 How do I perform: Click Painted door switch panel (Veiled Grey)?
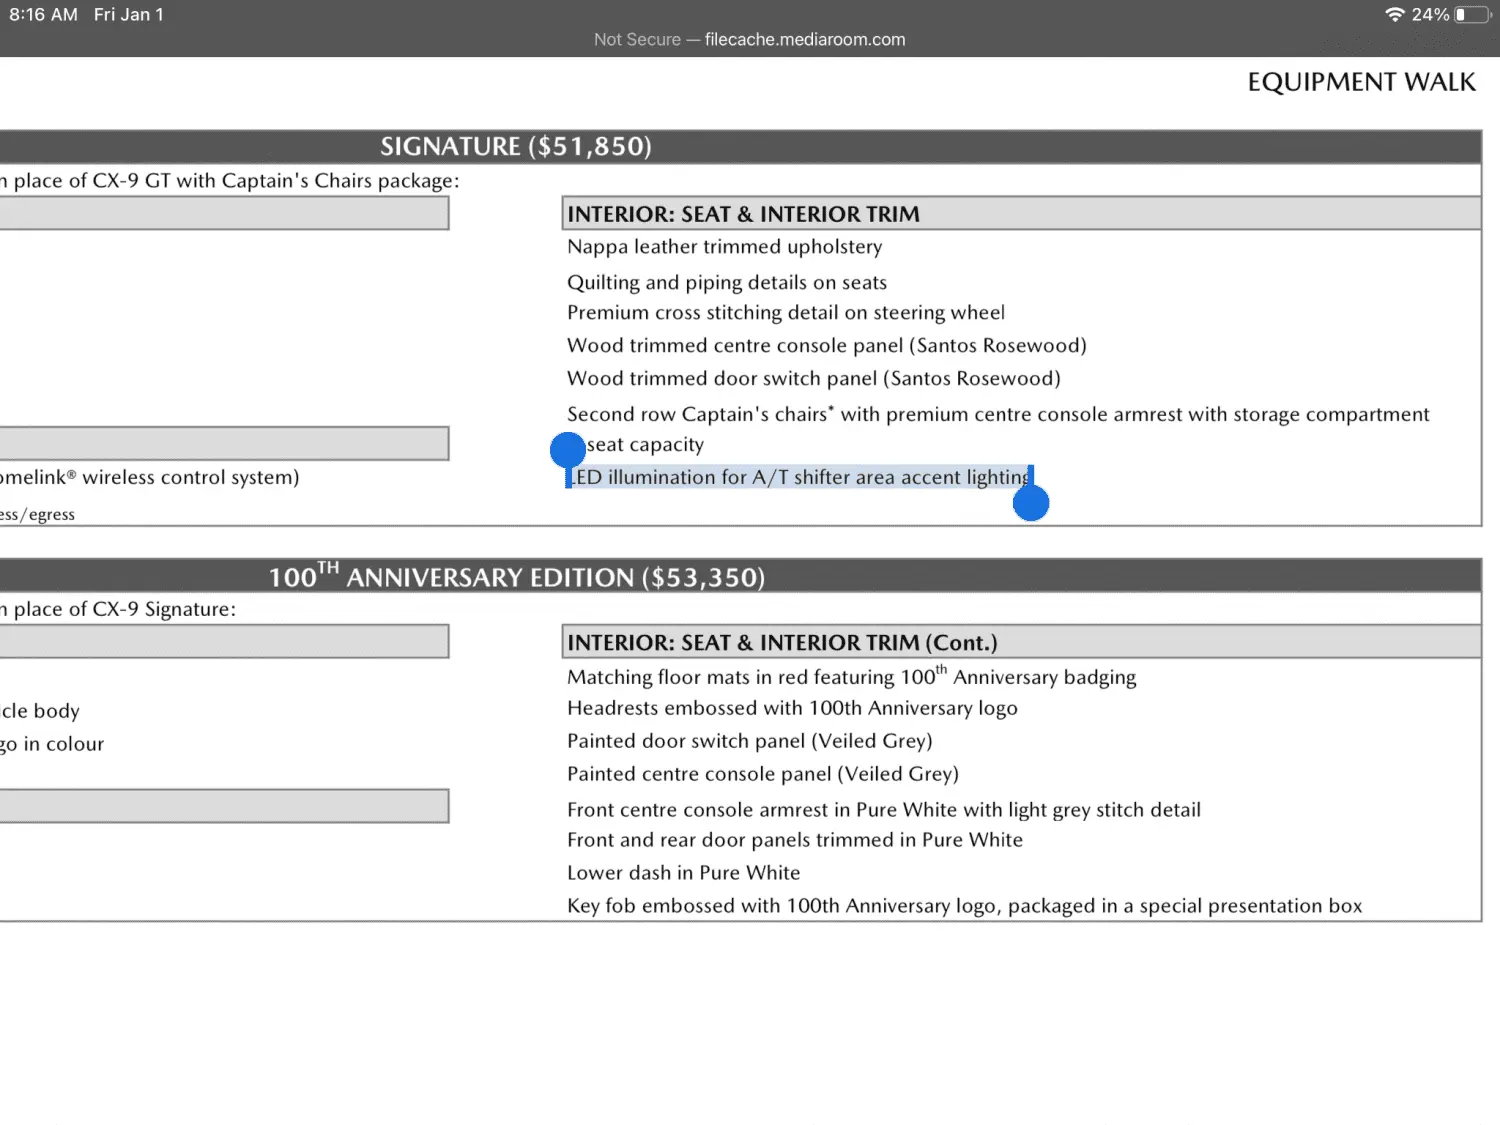click(x=749, y=741)
